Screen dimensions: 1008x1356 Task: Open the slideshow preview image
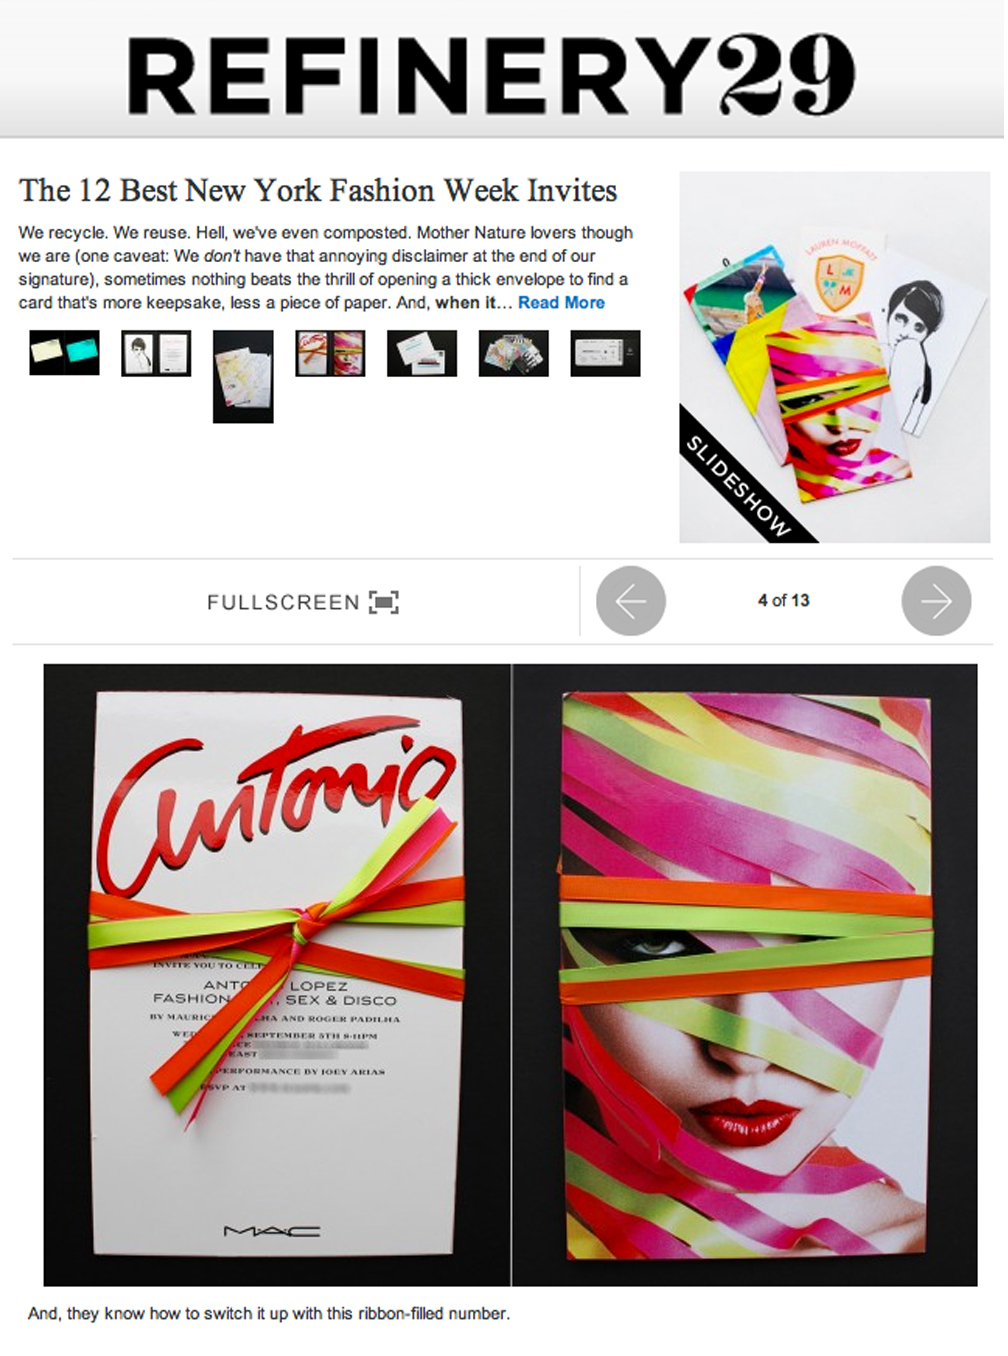pos(835,357)
